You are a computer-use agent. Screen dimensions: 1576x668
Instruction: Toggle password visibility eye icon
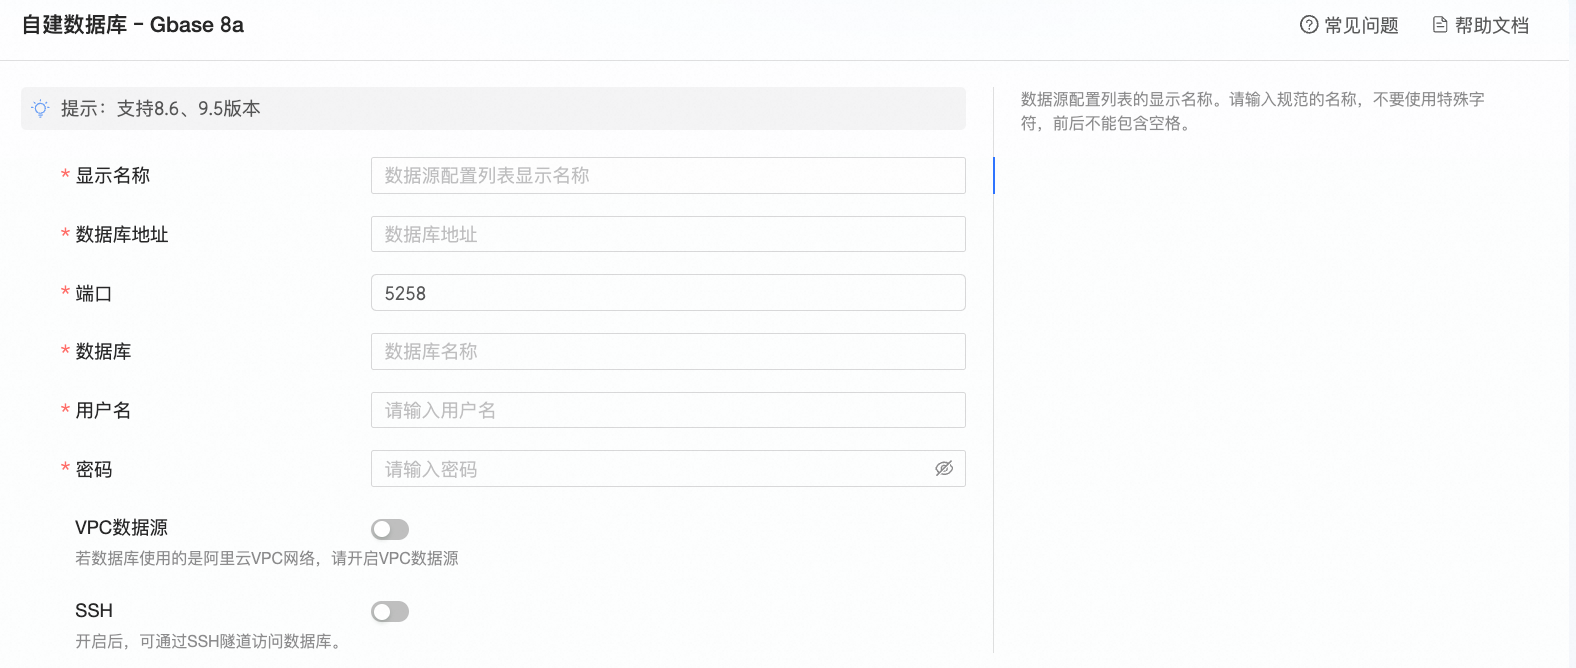(x=943, y=469)
